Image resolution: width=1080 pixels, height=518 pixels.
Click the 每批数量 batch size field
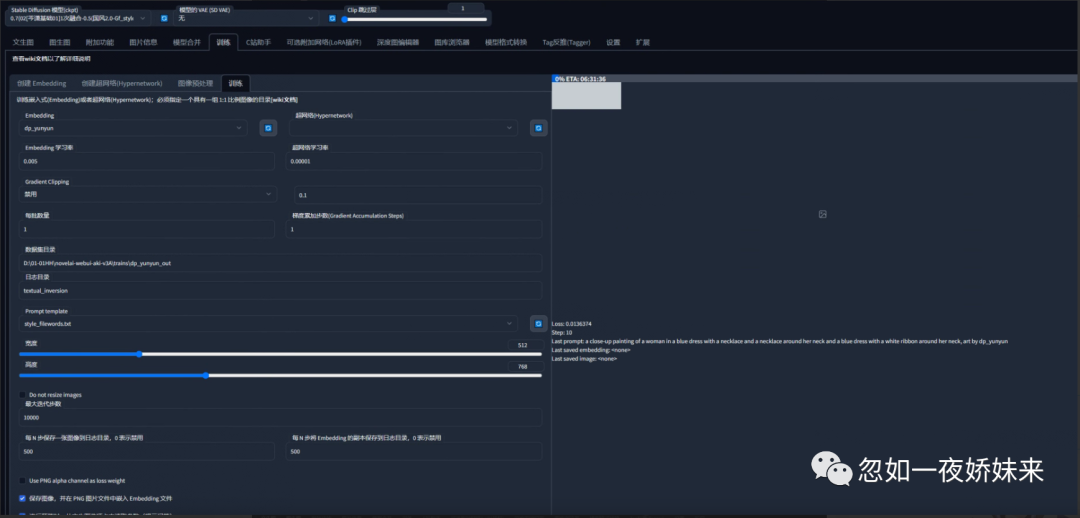tap(147, 229)
